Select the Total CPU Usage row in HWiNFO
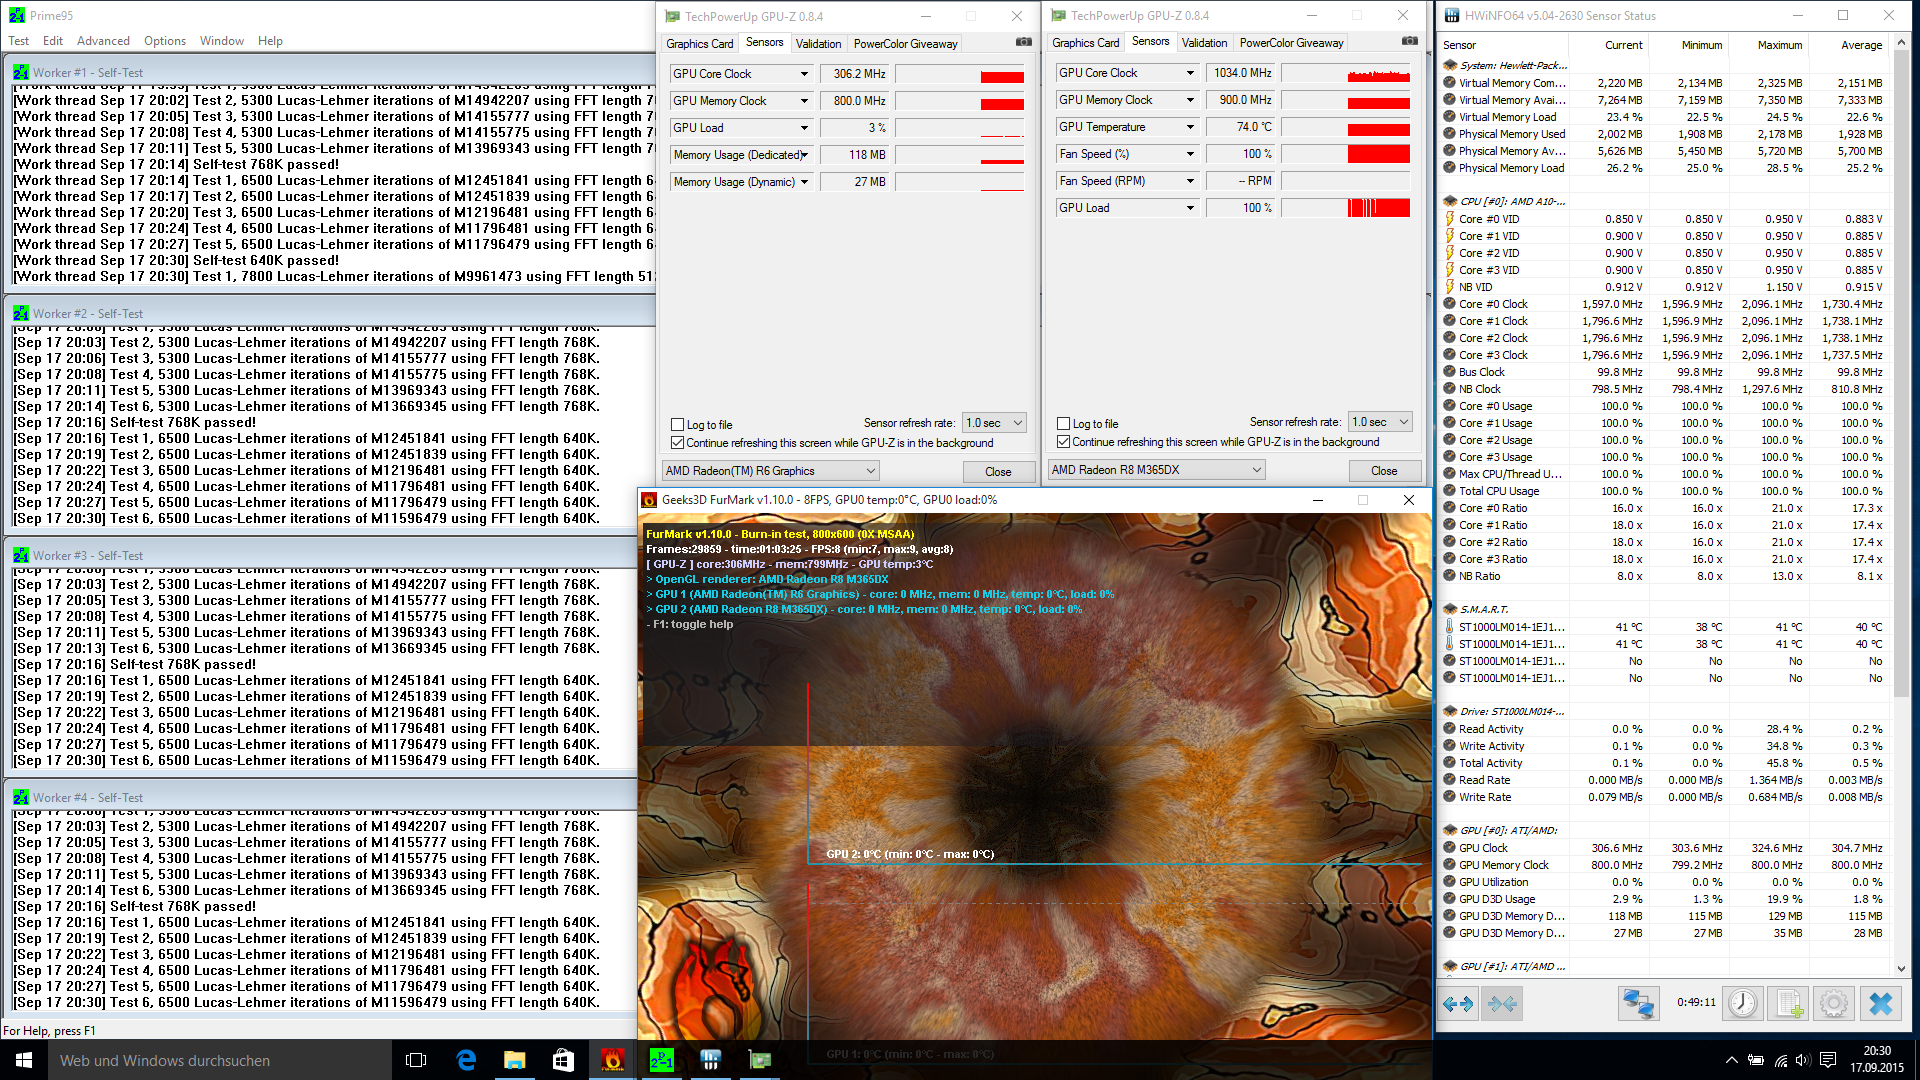The image size is (1920, 1080). [x=1662, y=491]
